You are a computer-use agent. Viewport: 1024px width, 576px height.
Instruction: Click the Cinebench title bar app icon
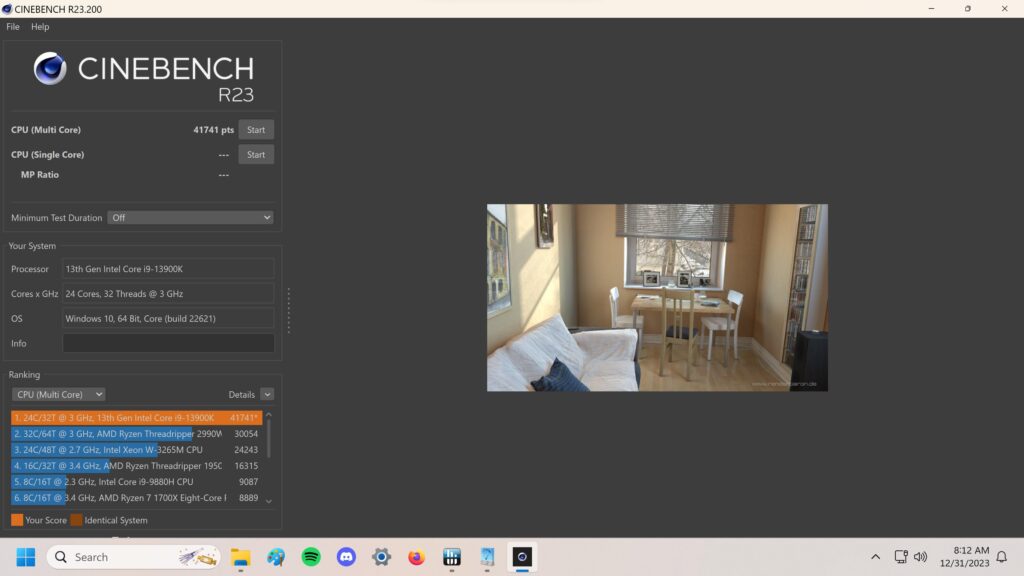pyautogui.click(x=7, y=9)
